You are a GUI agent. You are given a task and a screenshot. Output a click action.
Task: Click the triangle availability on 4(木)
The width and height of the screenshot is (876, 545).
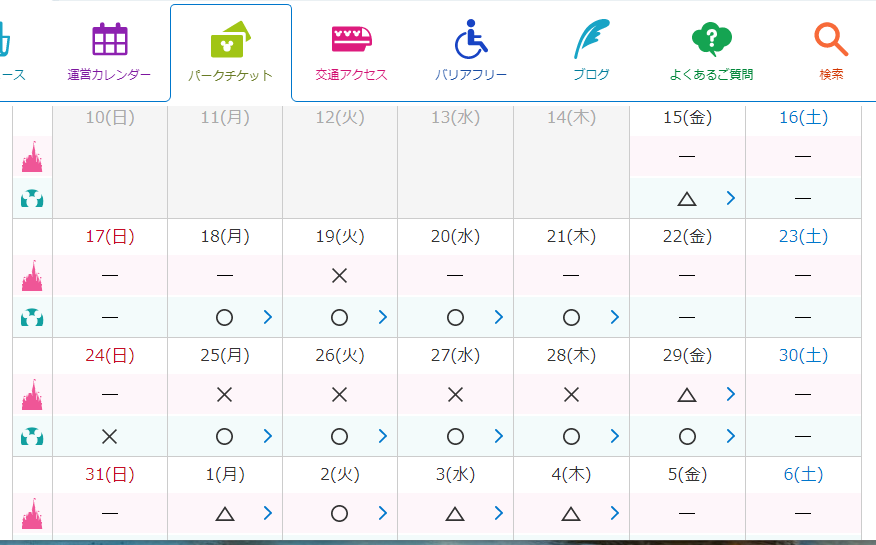(571, 513)
